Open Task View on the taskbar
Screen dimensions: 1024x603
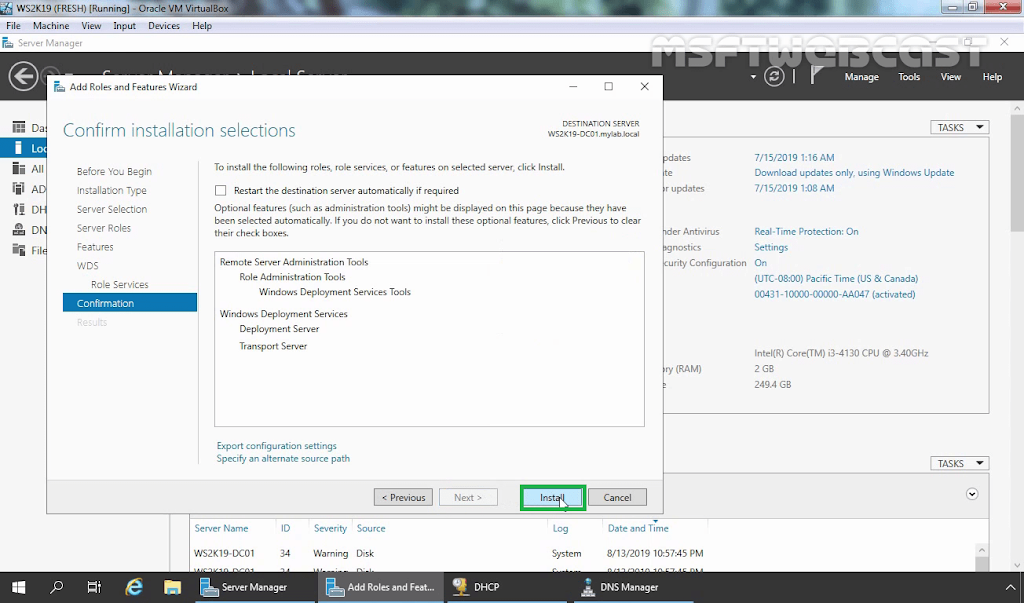click(95, 587)
